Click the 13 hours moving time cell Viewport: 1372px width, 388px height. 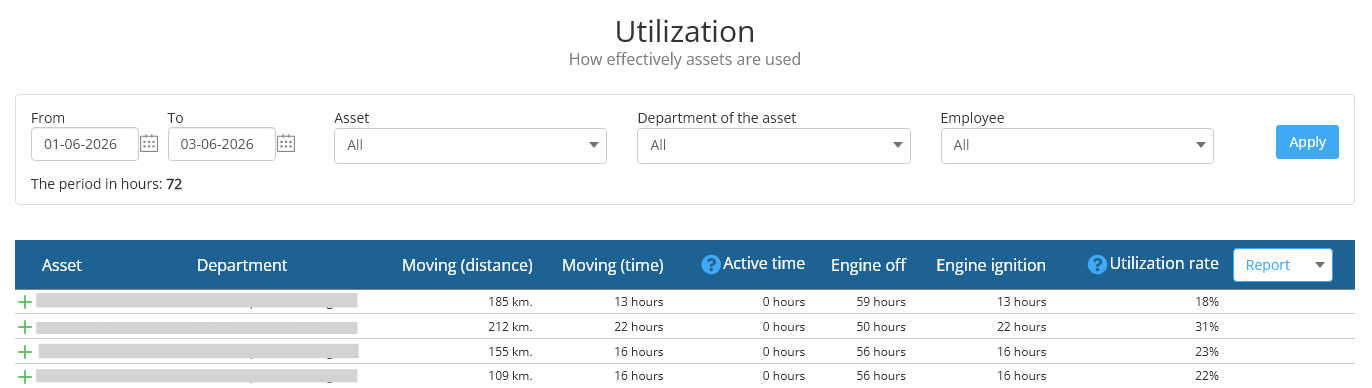(x=639, y=302)
